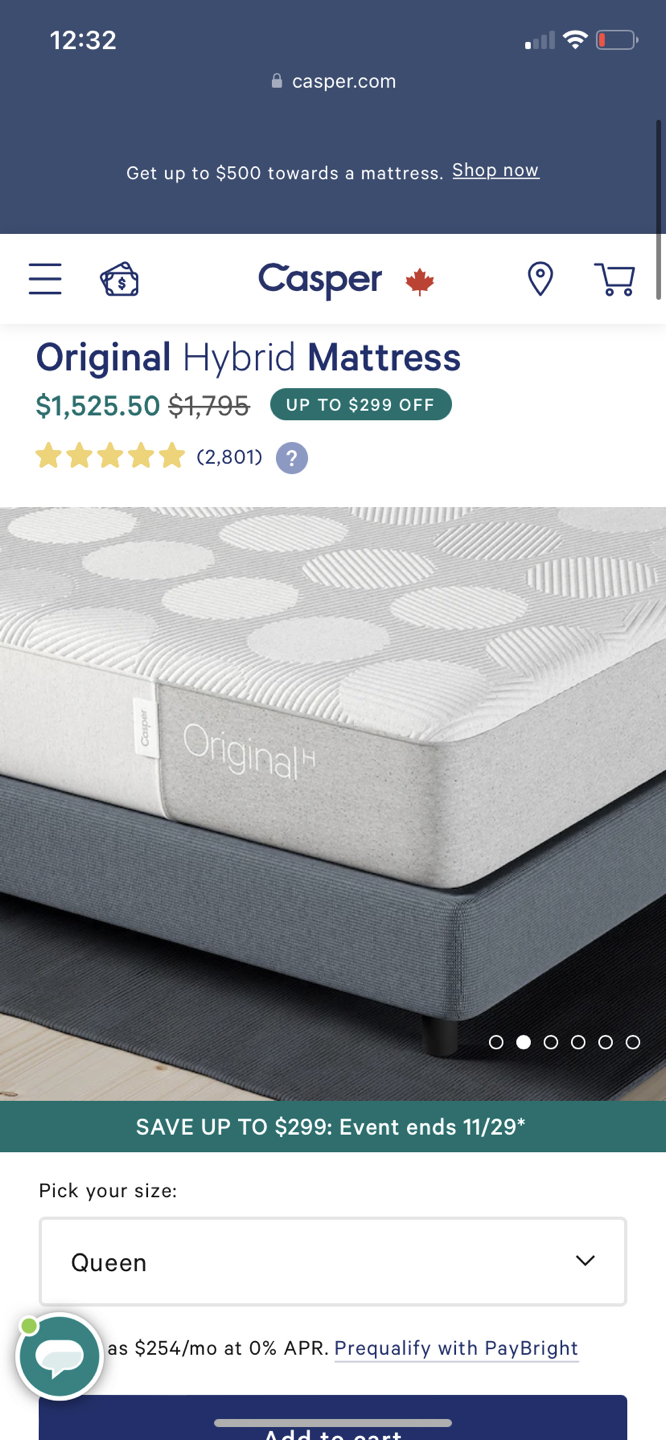Open the live chat bubble
This screenshot has width=666, height=1440.
pos(59,1355)
